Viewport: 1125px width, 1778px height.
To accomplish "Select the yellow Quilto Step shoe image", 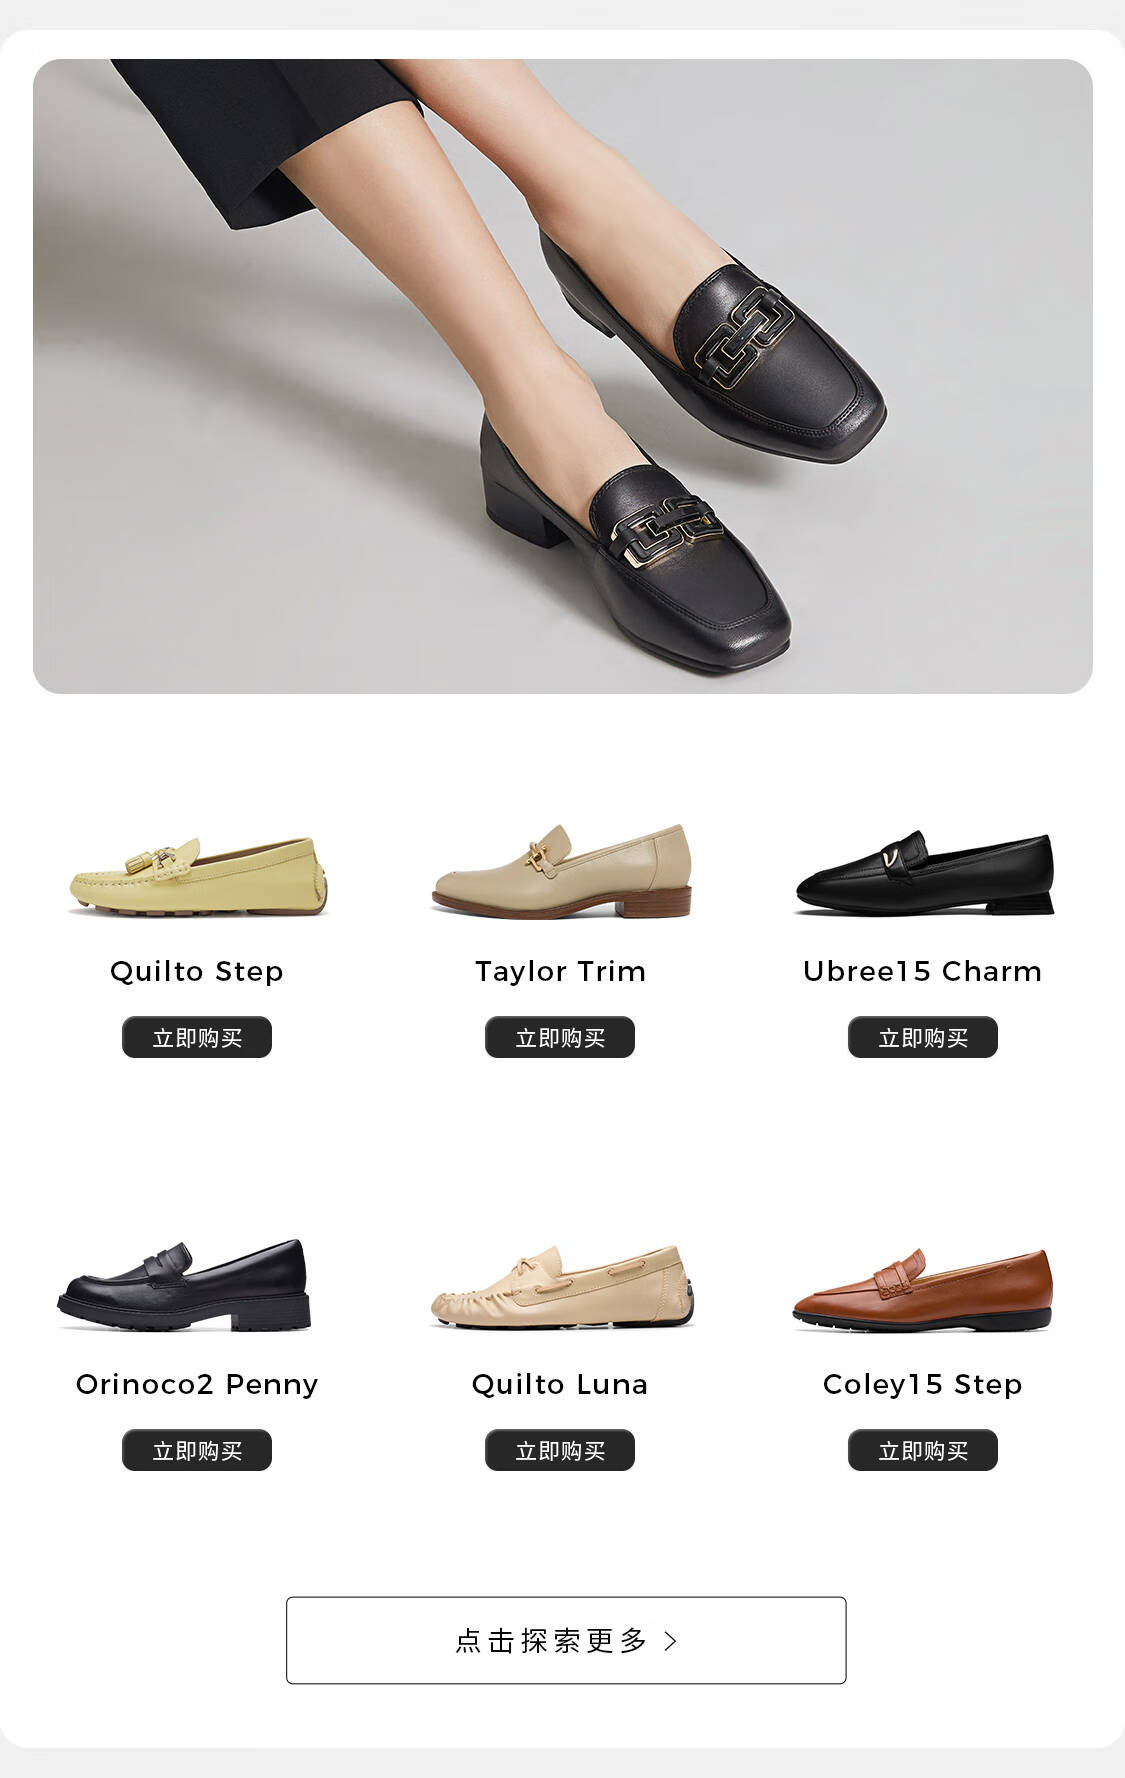I will 198,875.
